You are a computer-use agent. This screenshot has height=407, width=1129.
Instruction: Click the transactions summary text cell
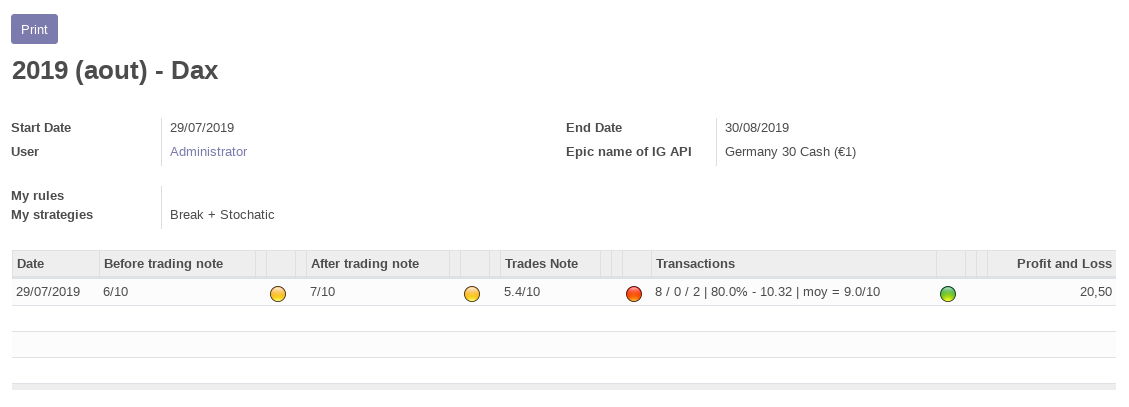tap(767, 292)
